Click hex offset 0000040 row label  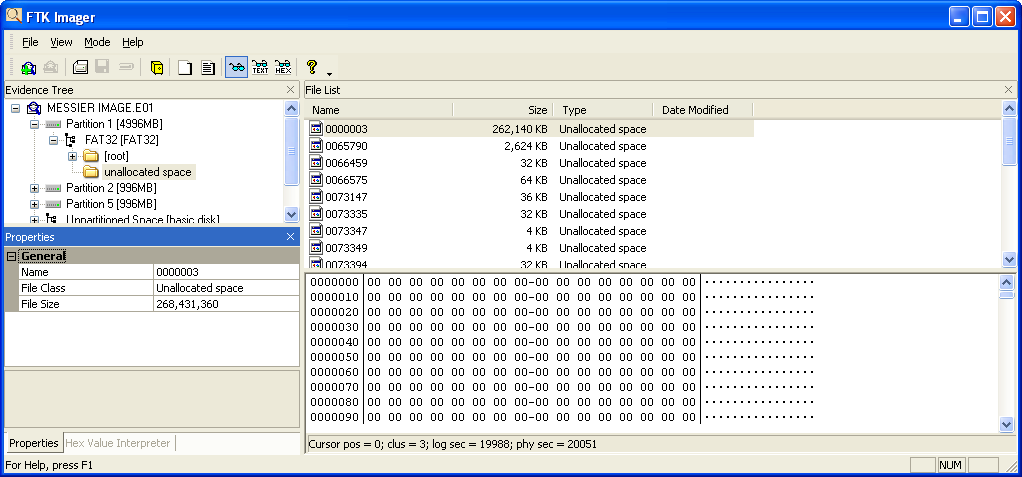coord(334,342)
